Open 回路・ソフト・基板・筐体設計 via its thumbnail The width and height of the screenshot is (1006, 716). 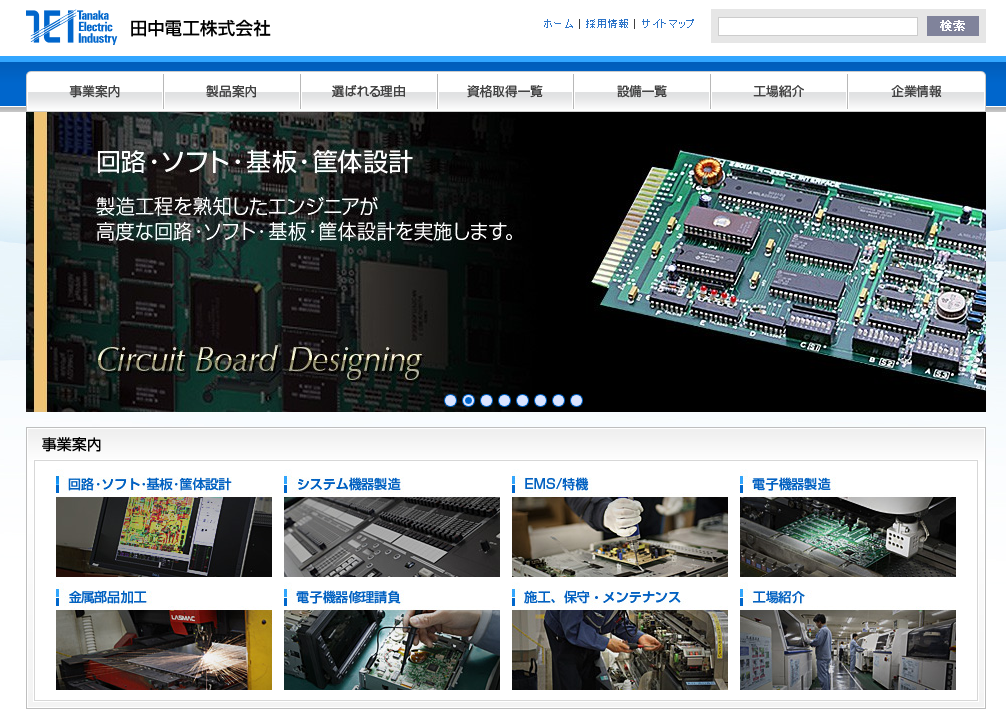tap(163, 537)
